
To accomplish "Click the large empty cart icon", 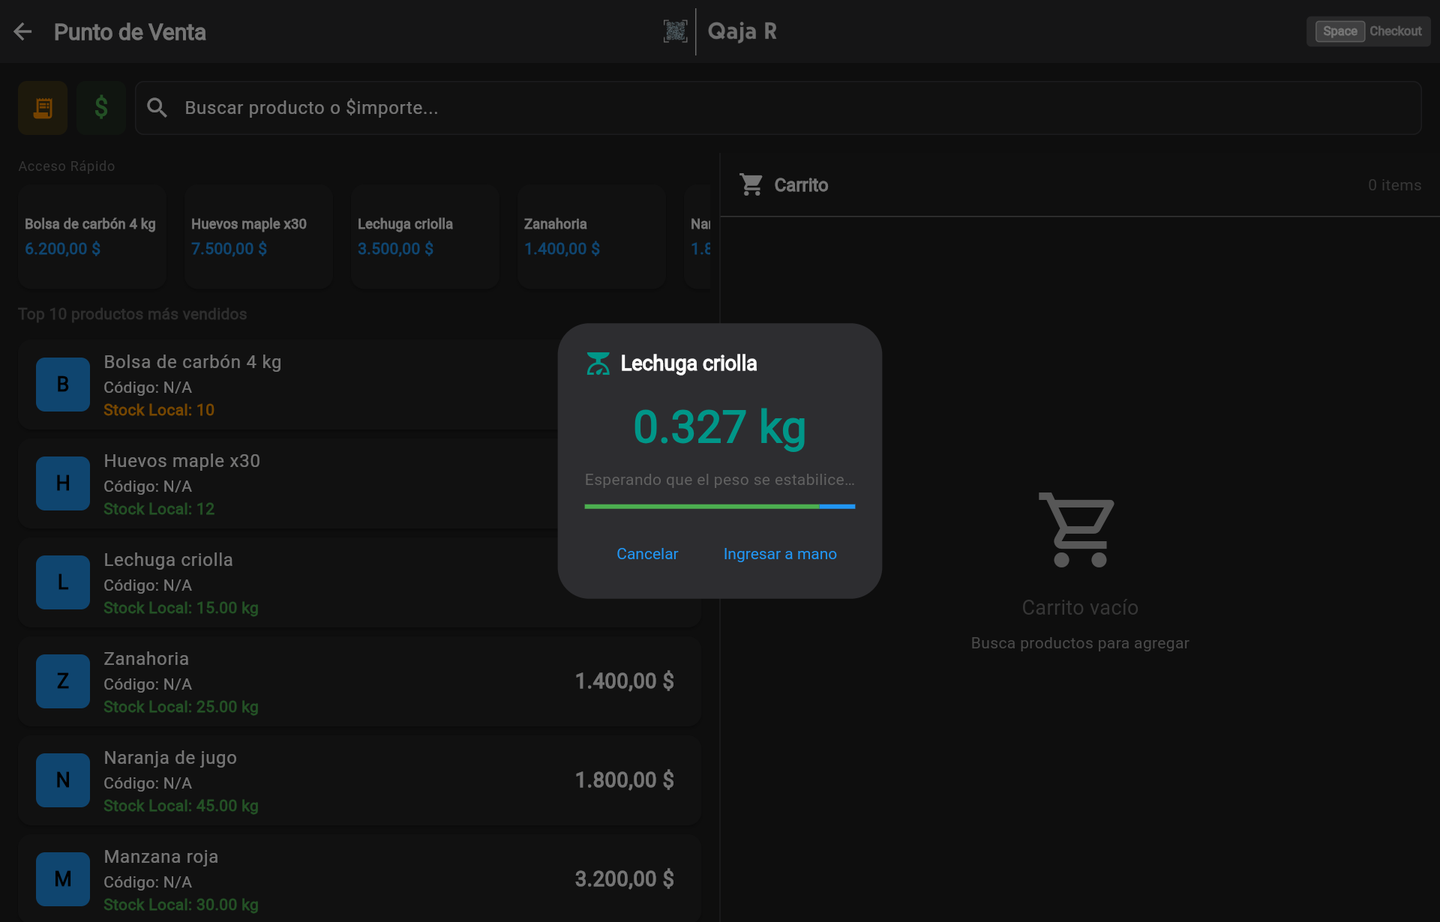I will (x=1078, y=529).
